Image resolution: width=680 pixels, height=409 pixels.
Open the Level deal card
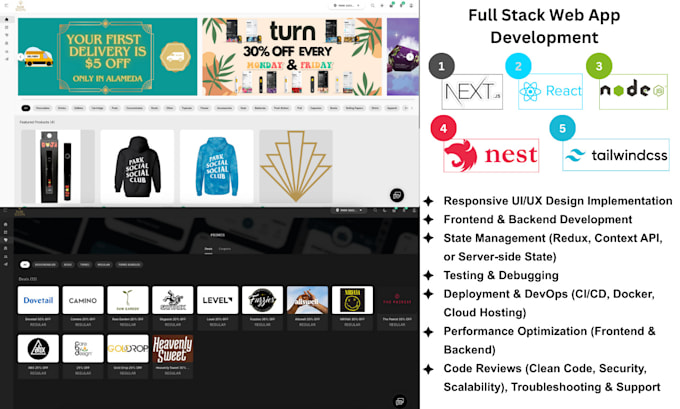(218, 308)
